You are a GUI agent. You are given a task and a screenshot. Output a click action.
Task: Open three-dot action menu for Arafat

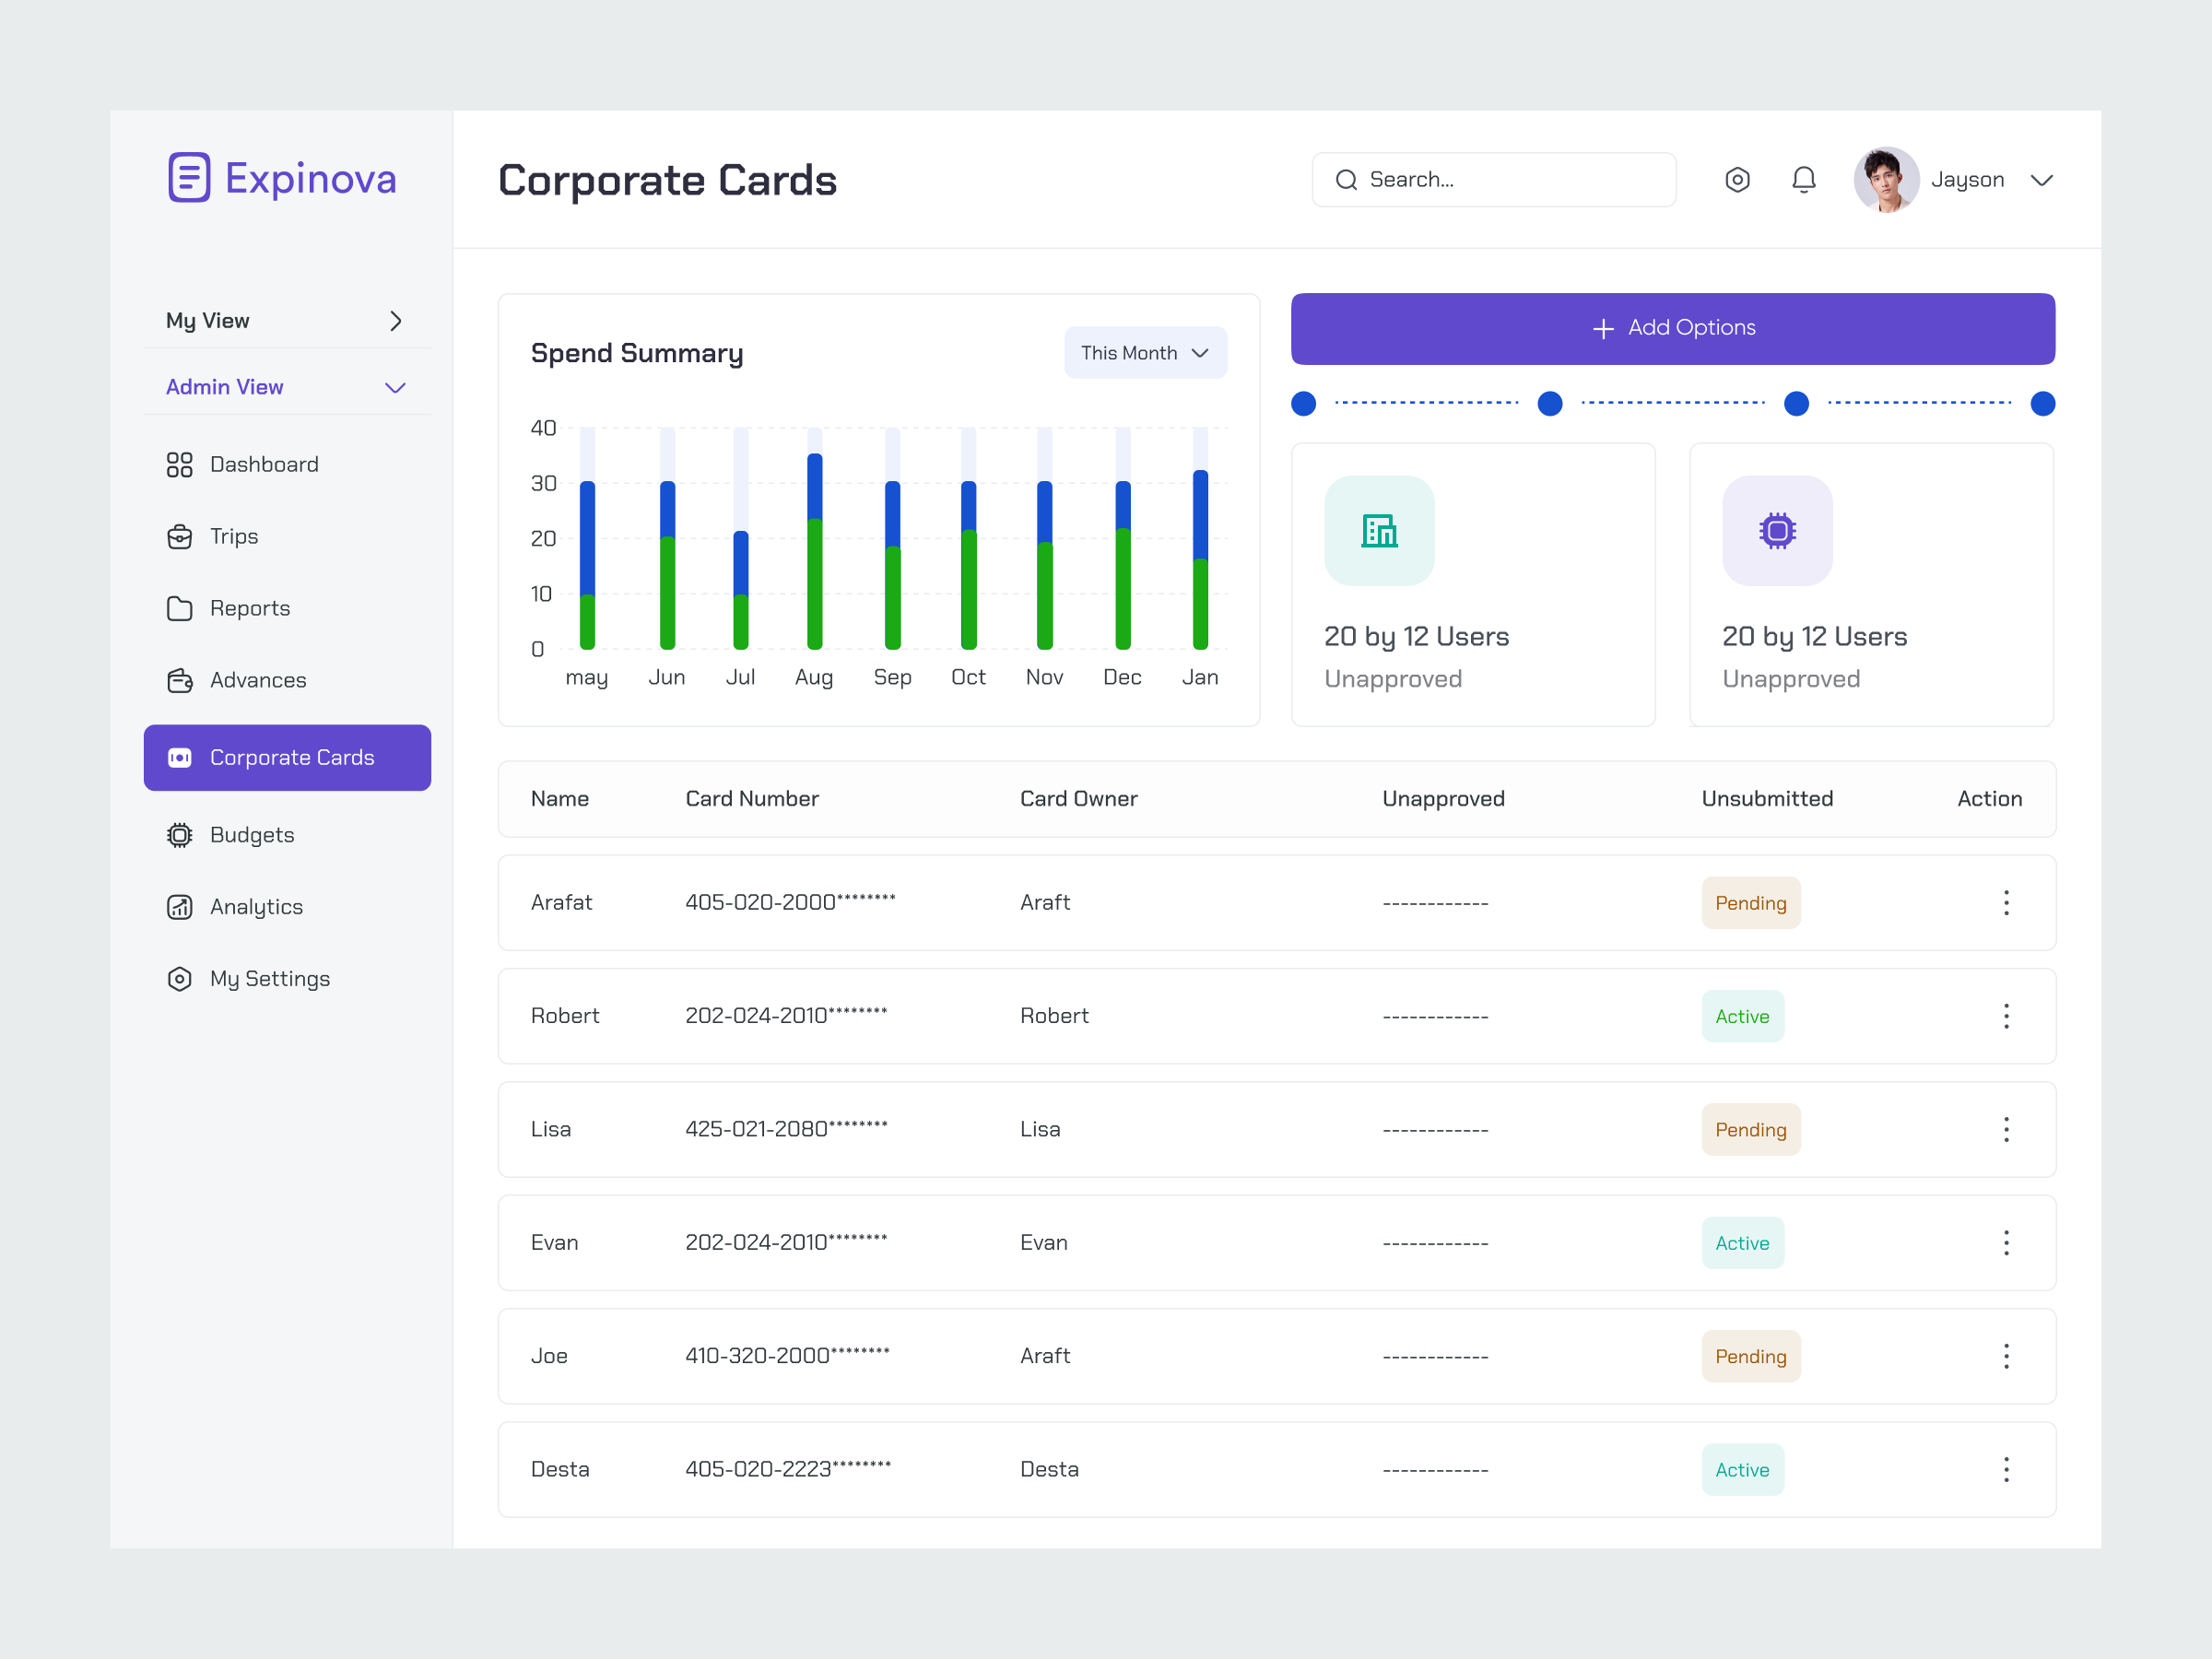pos(2005,903)
